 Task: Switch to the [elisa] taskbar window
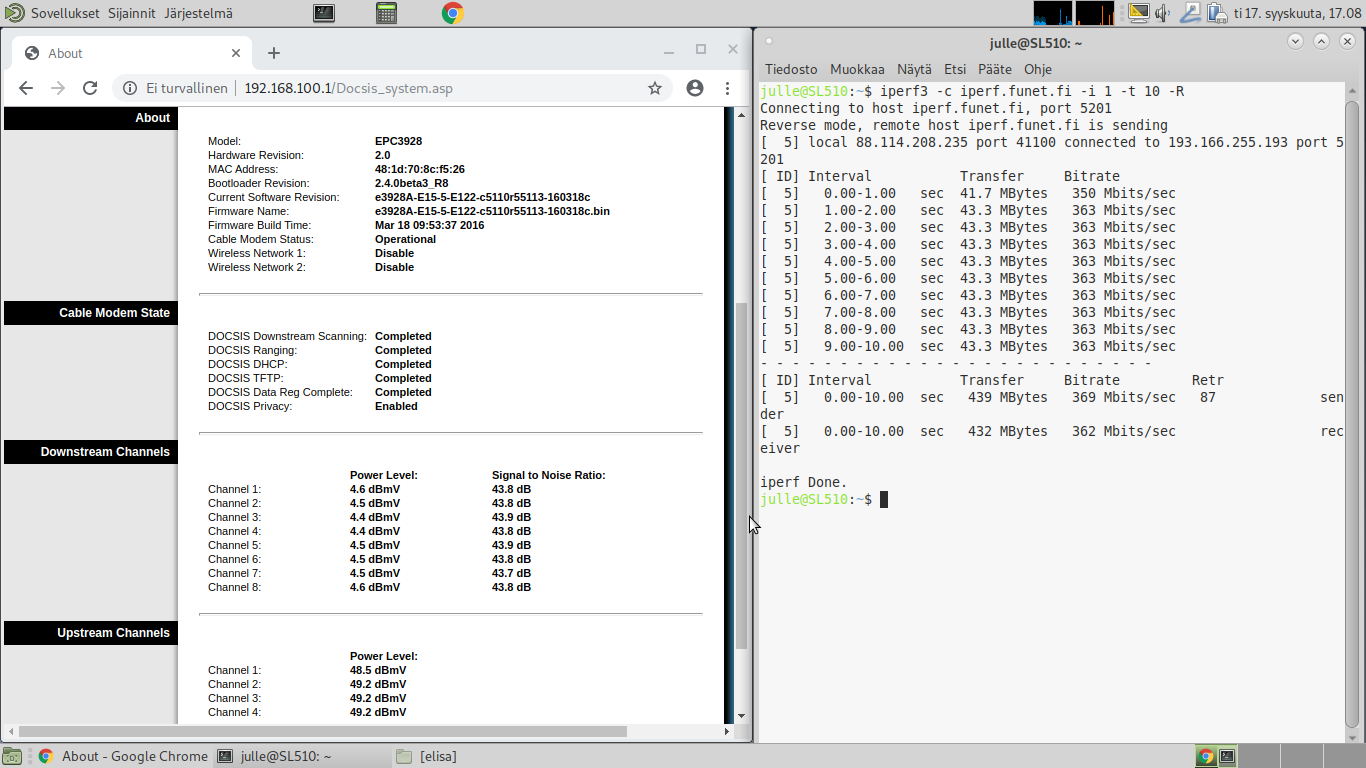point(438,756)
